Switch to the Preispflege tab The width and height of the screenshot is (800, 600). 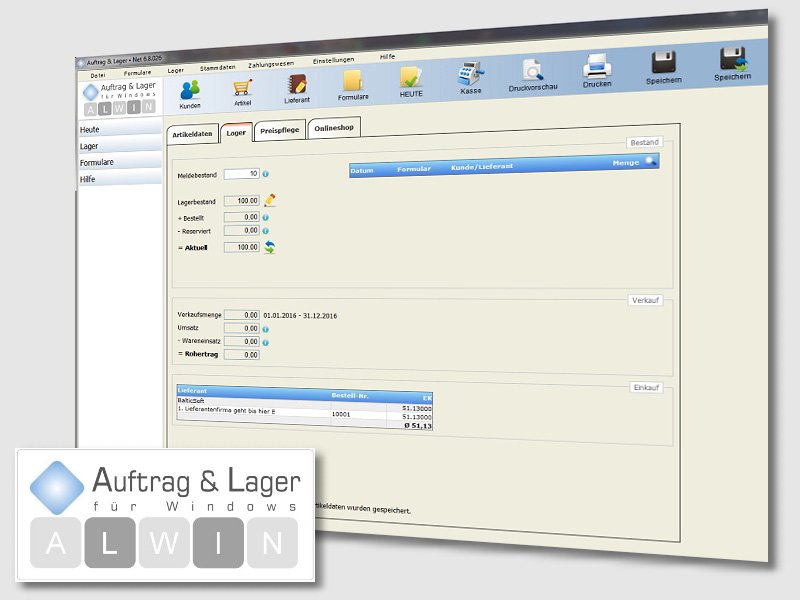(x=280, y=131)
